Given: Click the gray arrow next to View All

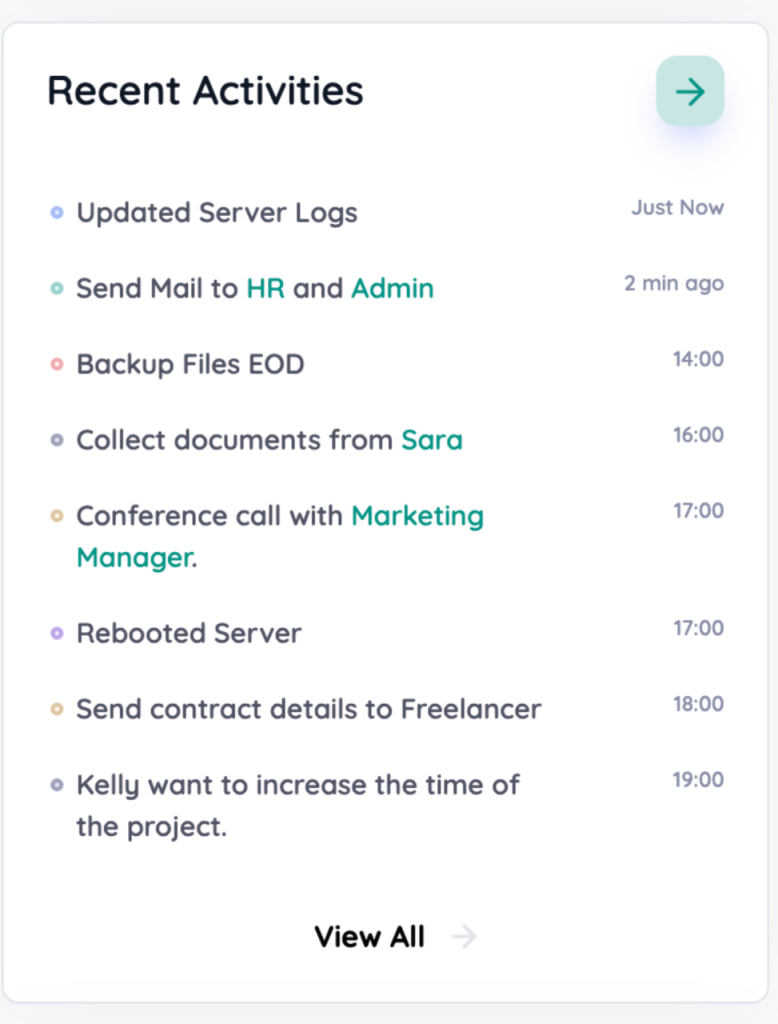Looking at the screenshot, I should [x=464, y=936].
